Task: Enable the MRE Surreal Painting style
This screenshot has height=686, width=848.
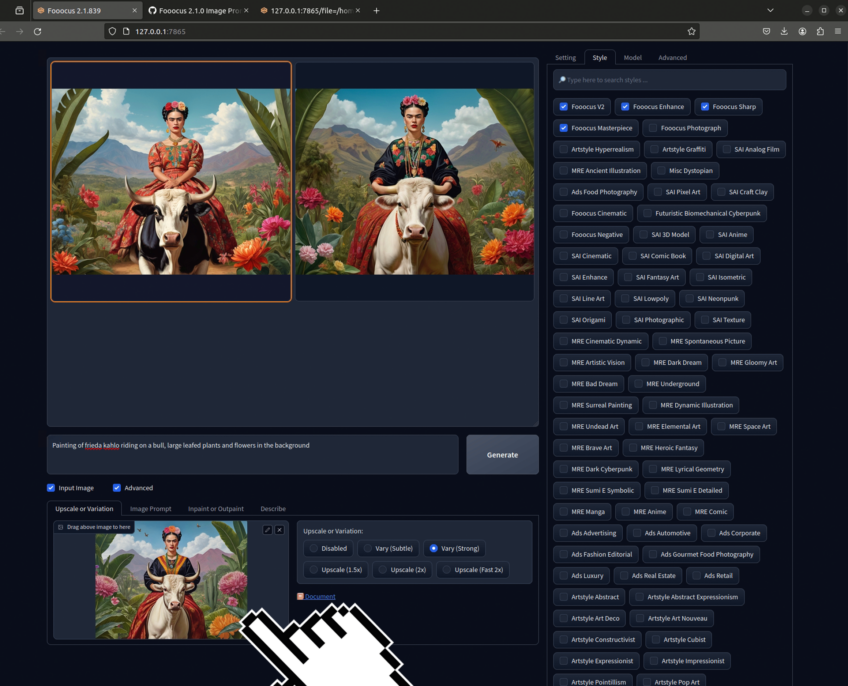Action: [564, 405]
